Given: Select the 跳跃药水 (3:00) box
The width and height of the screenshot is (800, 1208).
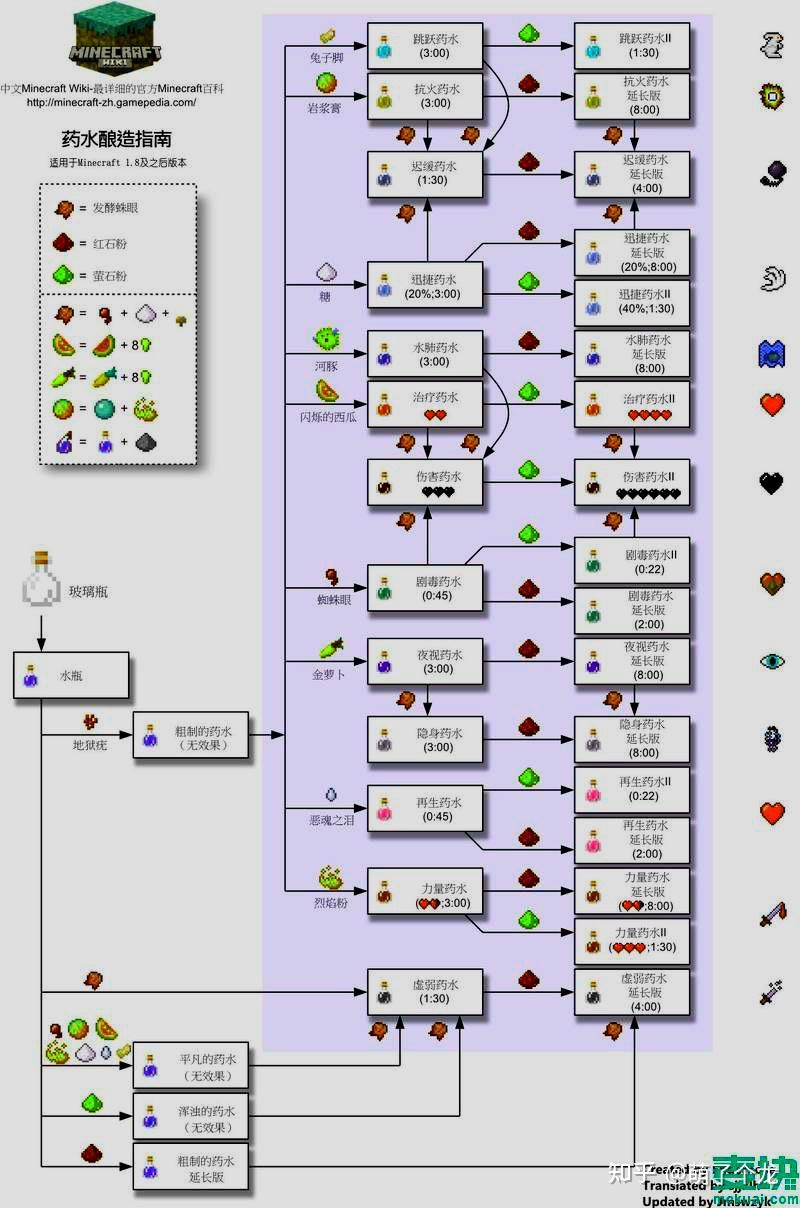Looking at the screenshot, I should (x=426, y=45).
